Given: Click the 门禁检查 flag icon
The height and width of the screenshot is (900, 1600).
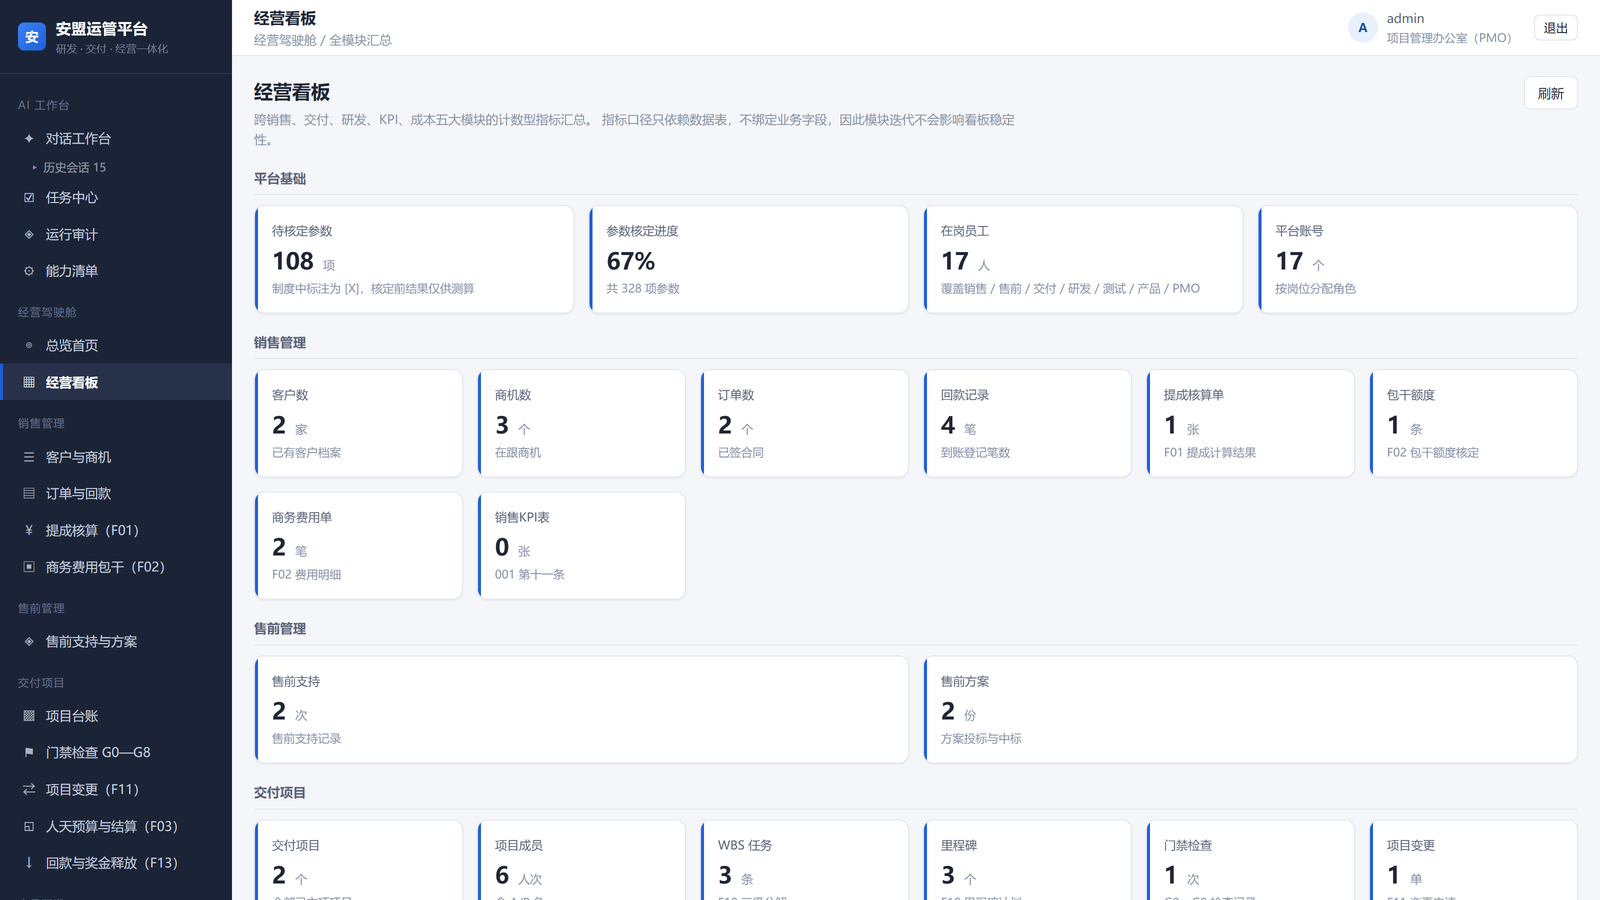Looking at the screenshot, I should 29,752.
